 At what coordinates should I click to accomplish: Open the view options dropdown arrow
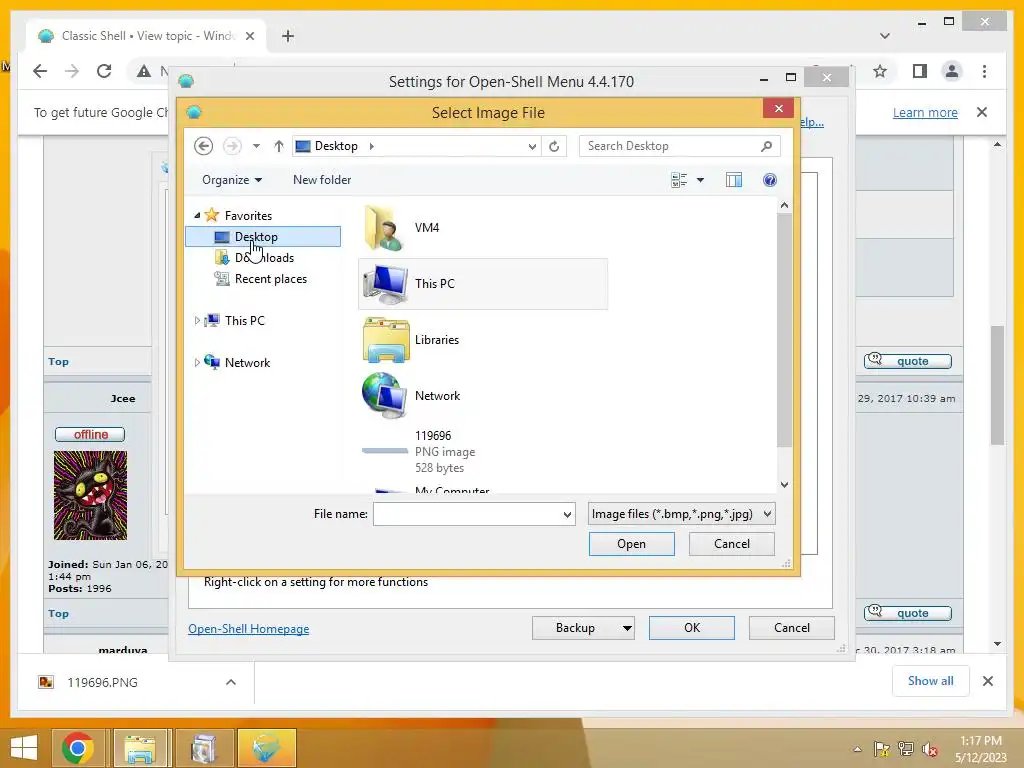(x=700, y=180)
